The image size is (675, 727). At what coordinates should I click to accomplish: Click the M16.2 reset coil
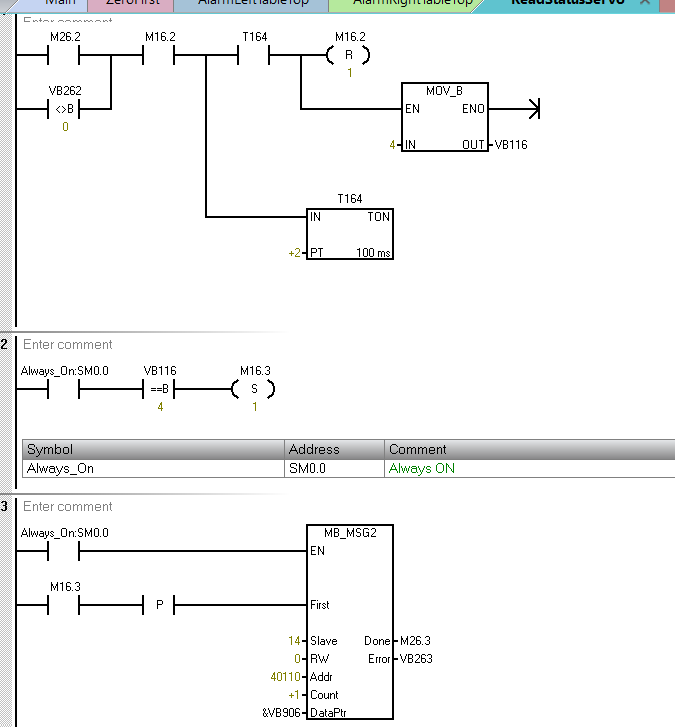point(350,56)
